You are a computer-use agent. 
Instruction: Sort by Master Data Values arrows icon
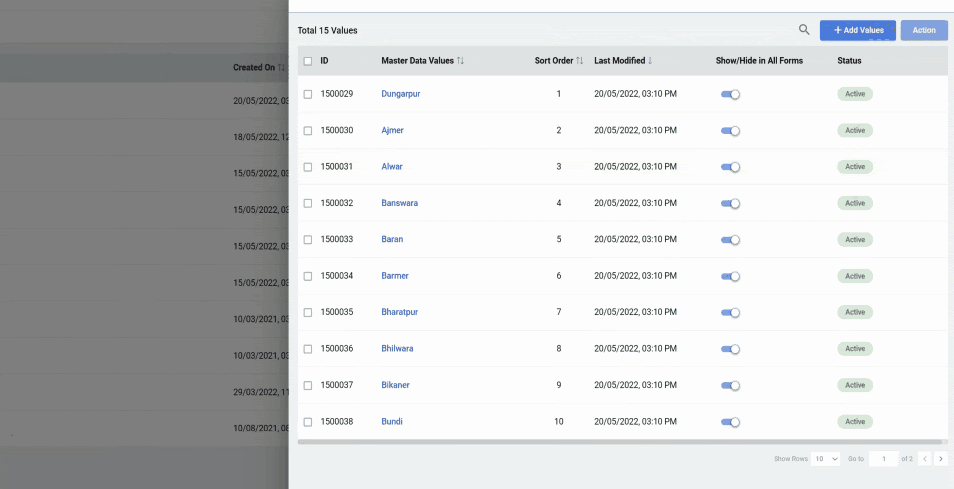pyautogui.click(x=460, y=61)
